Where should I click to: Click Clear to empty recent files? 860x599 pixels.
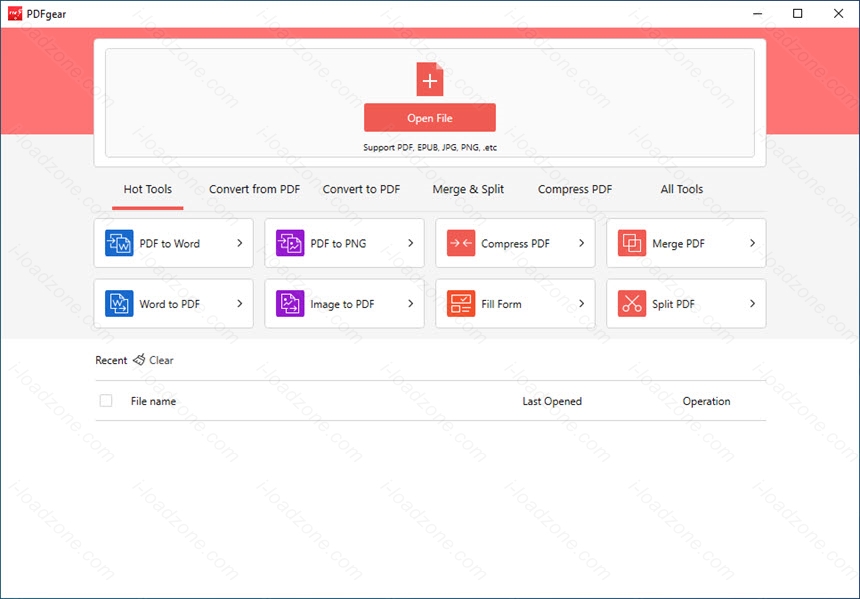[161, 360]
